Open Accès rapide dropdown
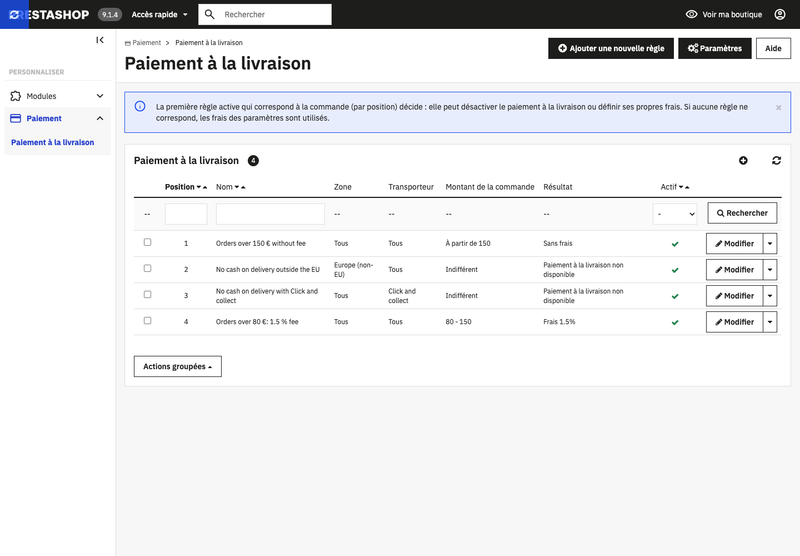The image size is (800, 556). [x=159, y=14]
